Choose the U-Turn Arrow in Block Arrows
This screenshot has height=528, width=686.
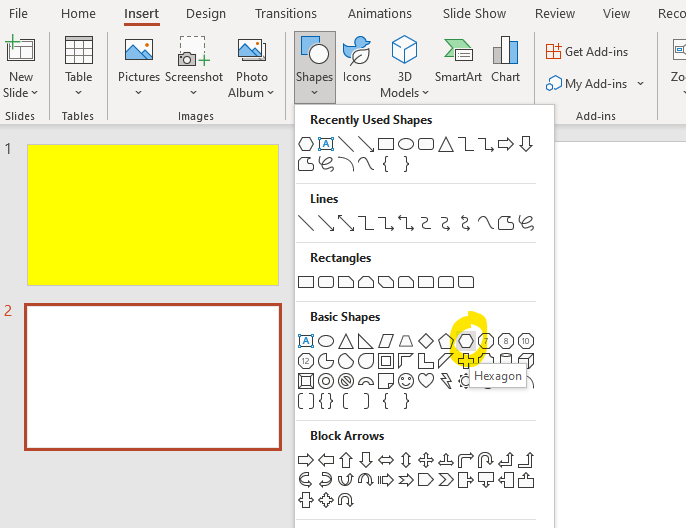[485, 460]
